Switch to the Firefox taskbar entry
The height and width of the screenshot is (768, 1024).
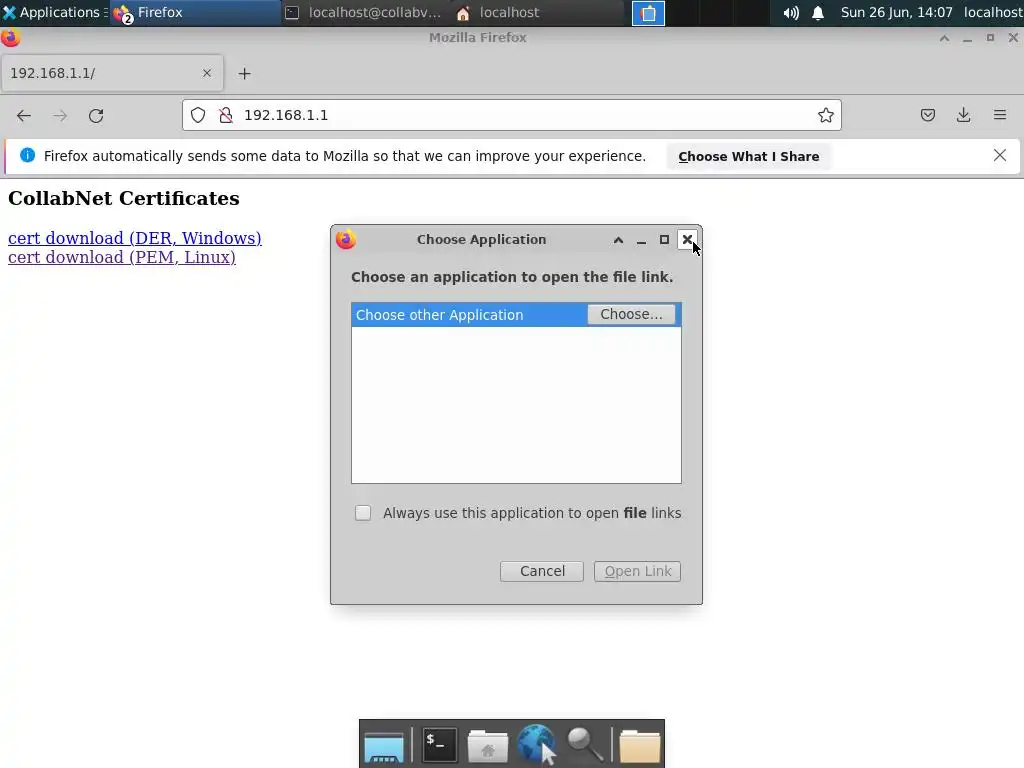click(x=195, y=12)
